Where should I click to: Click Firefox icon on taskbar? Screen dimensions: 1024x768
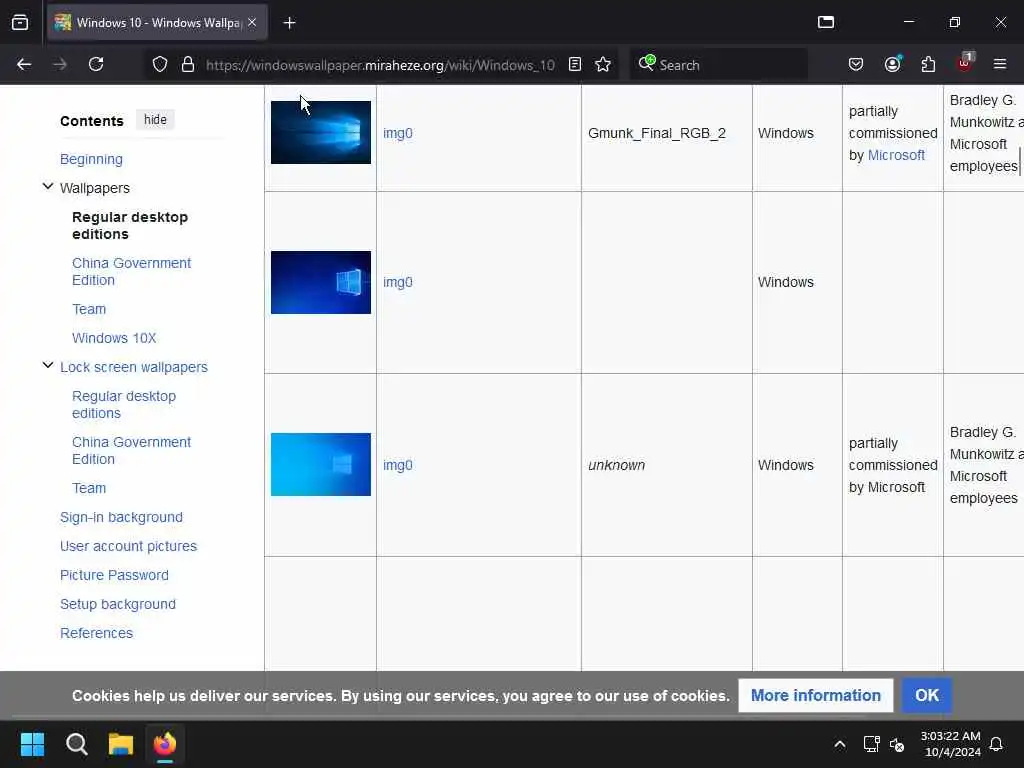point(165,744)
